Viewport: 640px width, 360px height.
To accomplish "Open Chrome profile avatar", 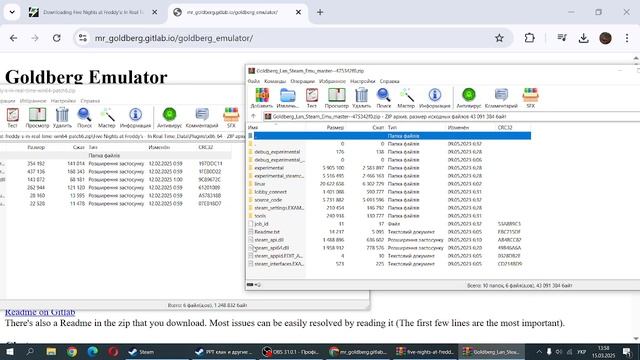I will coord(605,38).
